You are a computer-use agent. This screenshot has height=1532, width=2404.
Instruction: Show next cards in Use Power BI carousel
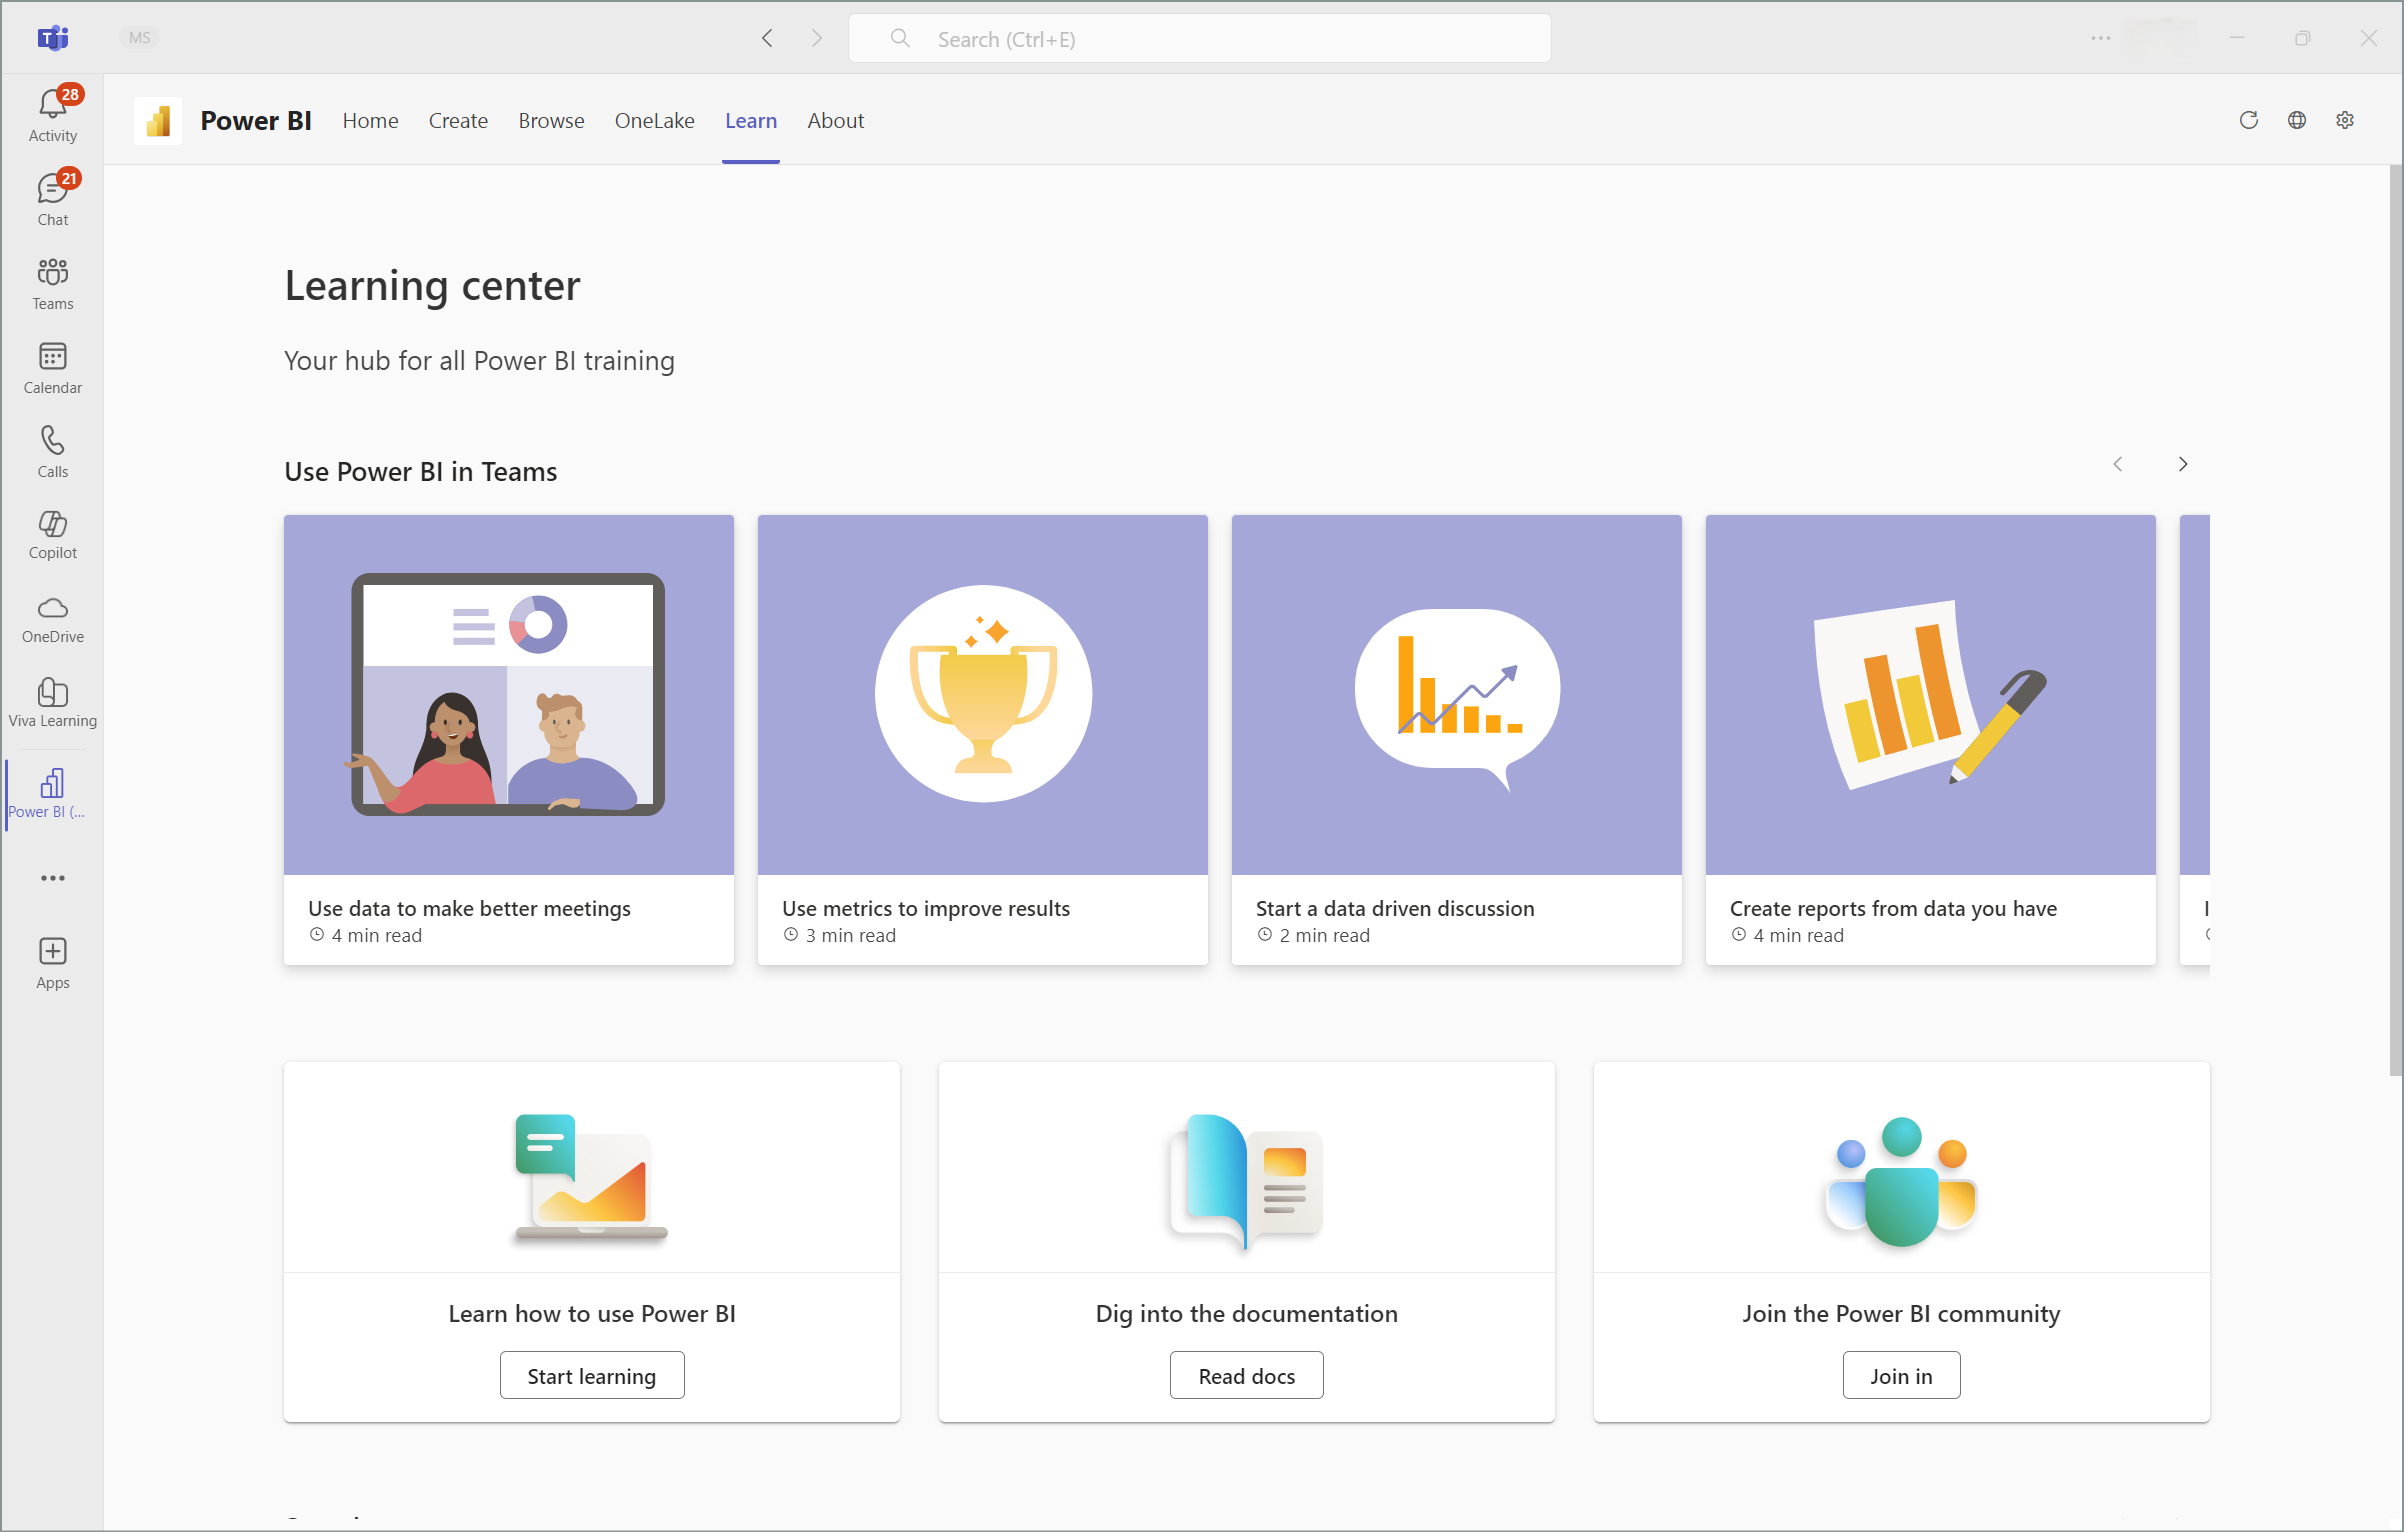[x=2183, y=464]
